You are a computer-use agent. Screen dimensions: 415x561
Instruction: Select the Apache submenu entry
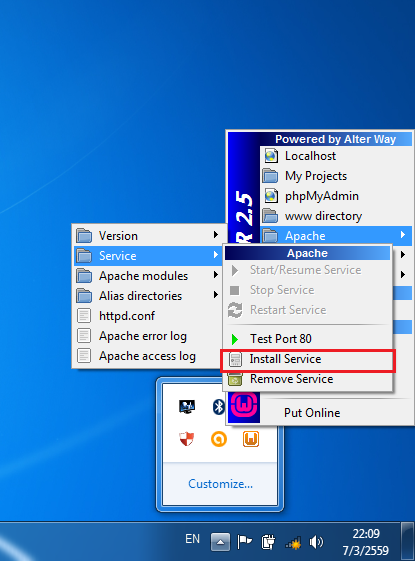click(x=336, y=236)
